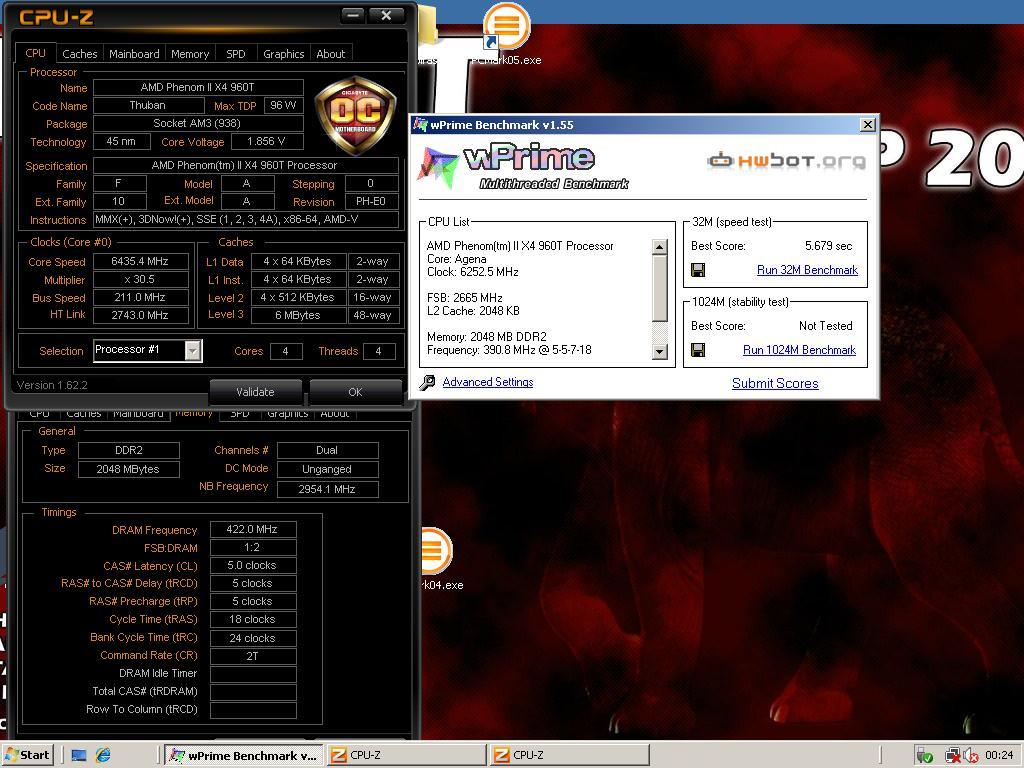
Task: Click the DRAM Frequency value 422.0 MHz
Action: click(x=253, y=530)
